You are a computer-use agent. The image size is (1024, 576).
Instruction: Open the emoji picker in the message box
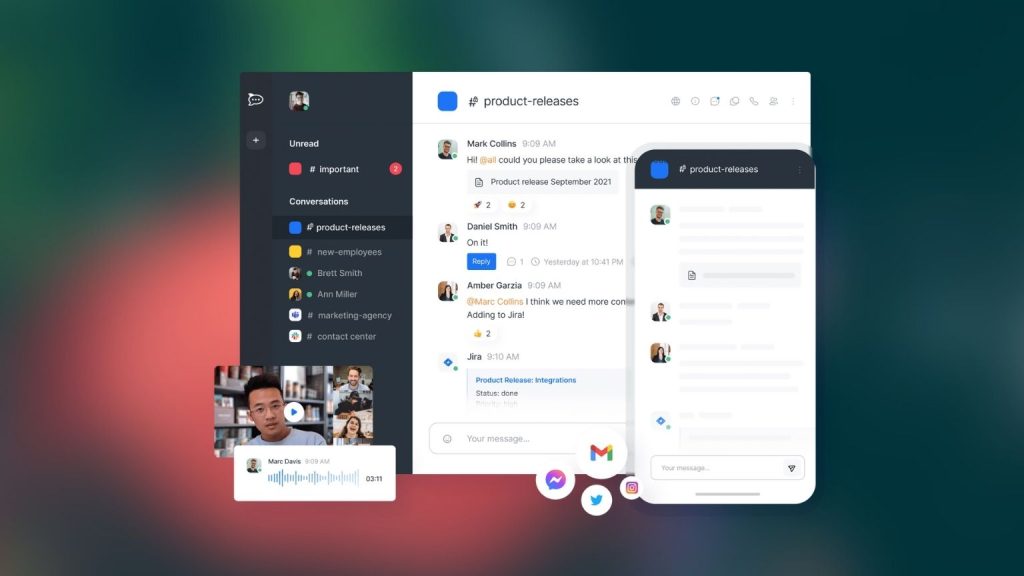click(x=447, y=439)
